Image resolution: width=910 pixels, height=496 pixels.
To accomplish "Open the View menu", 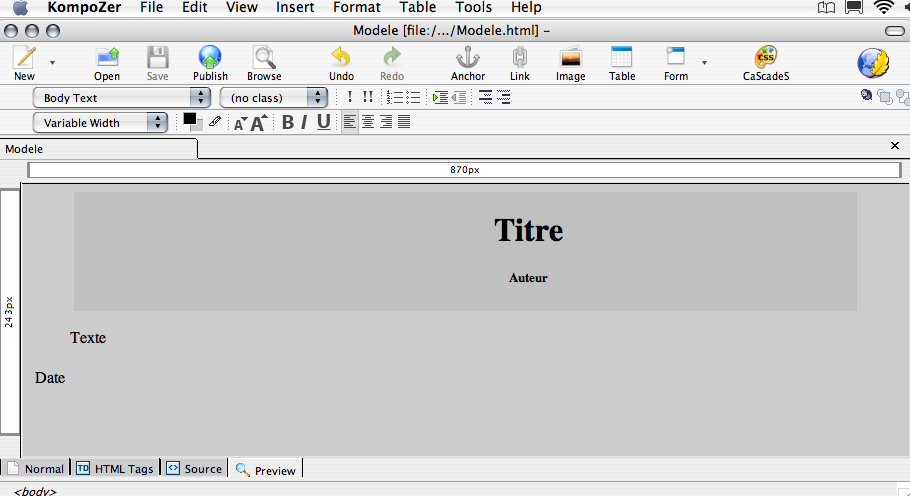I will pyautogui.click(x=241, y=7).
